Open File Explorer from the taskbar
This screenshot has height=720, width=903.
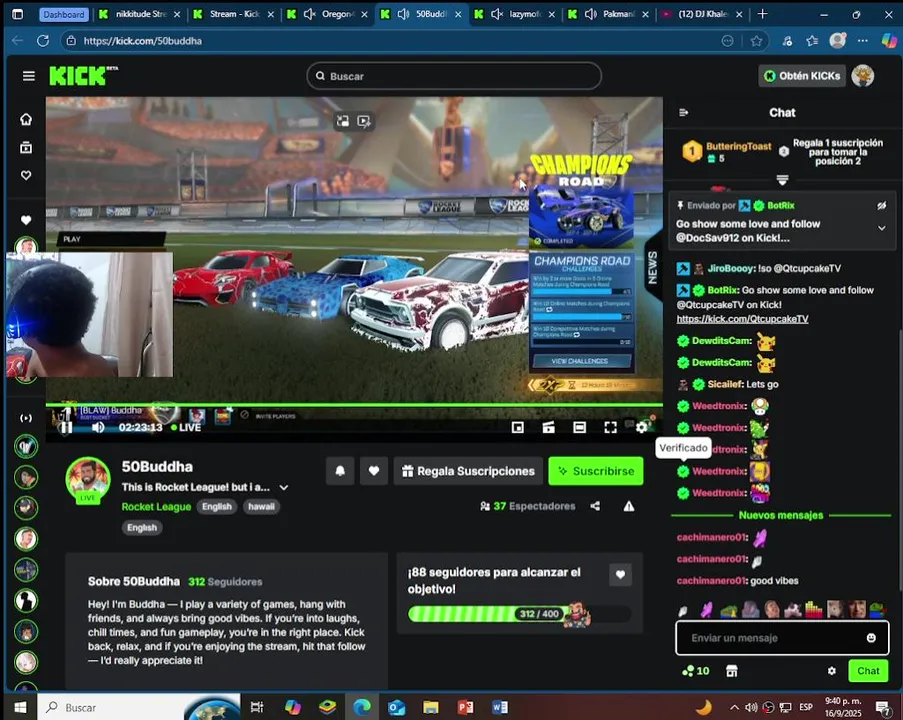(431, 707)
